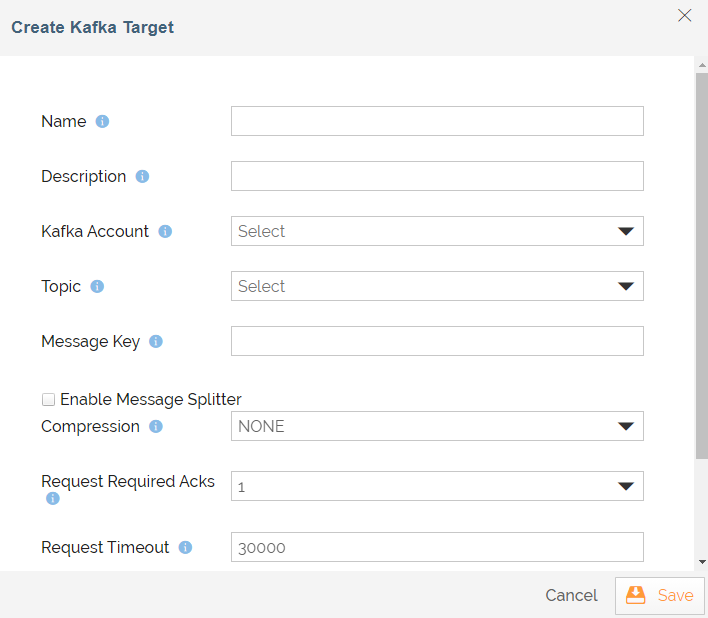Viewport: 708px width, 618px height.
Task: Click the Request Required Acks info icon
Action: click(x=53, y=498)
